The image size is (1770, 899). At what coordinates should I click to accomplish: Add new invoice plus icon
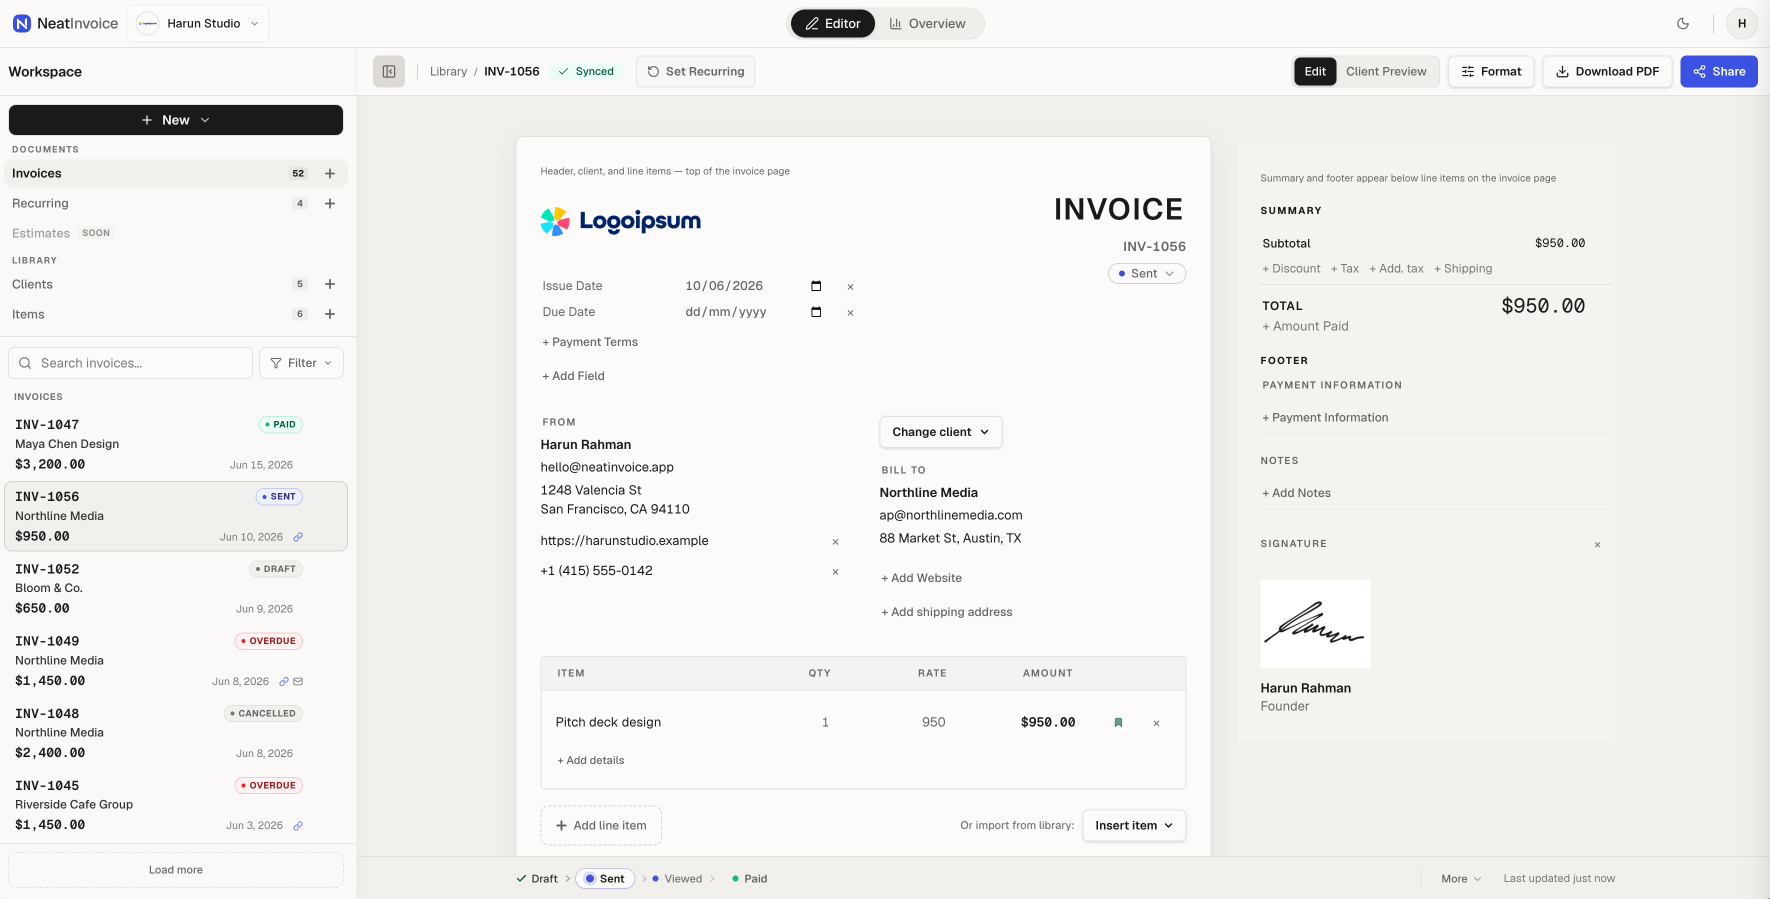330,173
